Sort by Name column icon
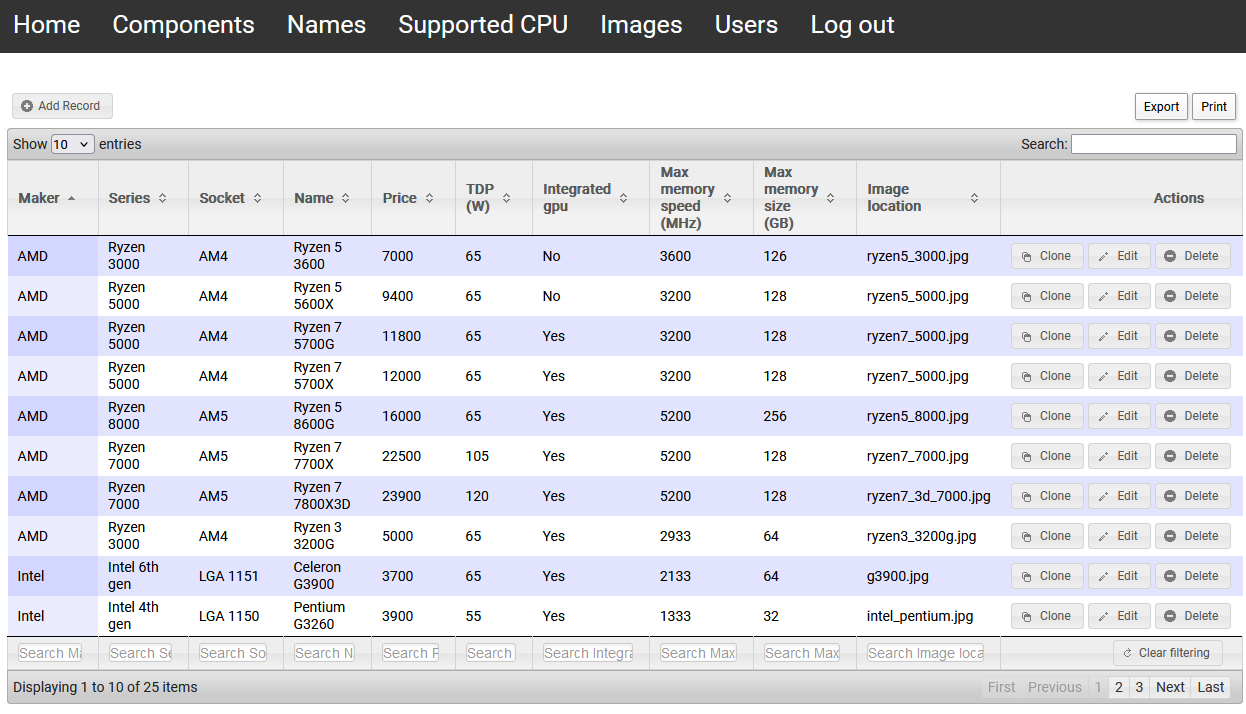This screenshot has width=1246, height=714. pos(345,198)
